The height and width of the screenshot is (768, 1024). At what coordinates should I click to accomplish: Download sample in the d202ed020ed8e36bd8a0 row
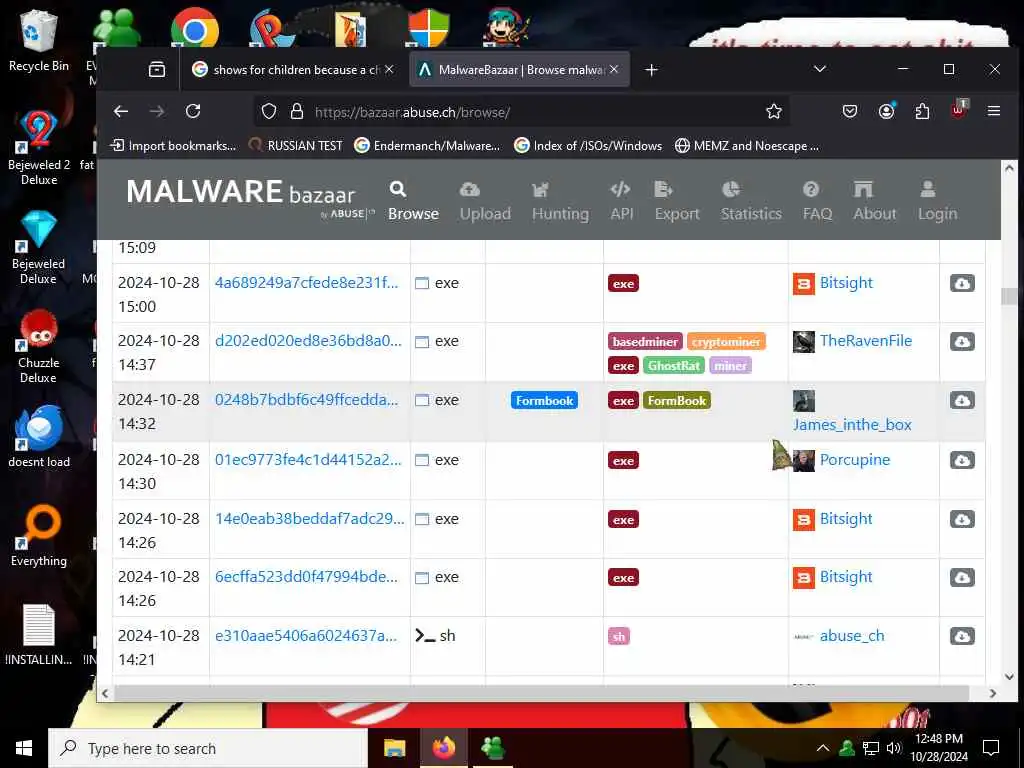click(x=962, y=342)
